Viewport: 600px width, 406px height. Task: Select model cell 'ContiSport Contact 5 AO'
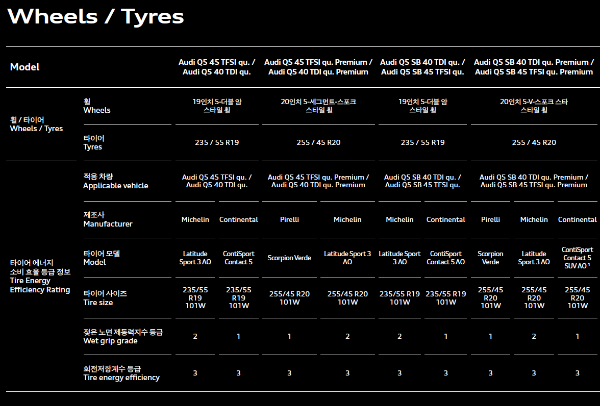pos(445,258)
